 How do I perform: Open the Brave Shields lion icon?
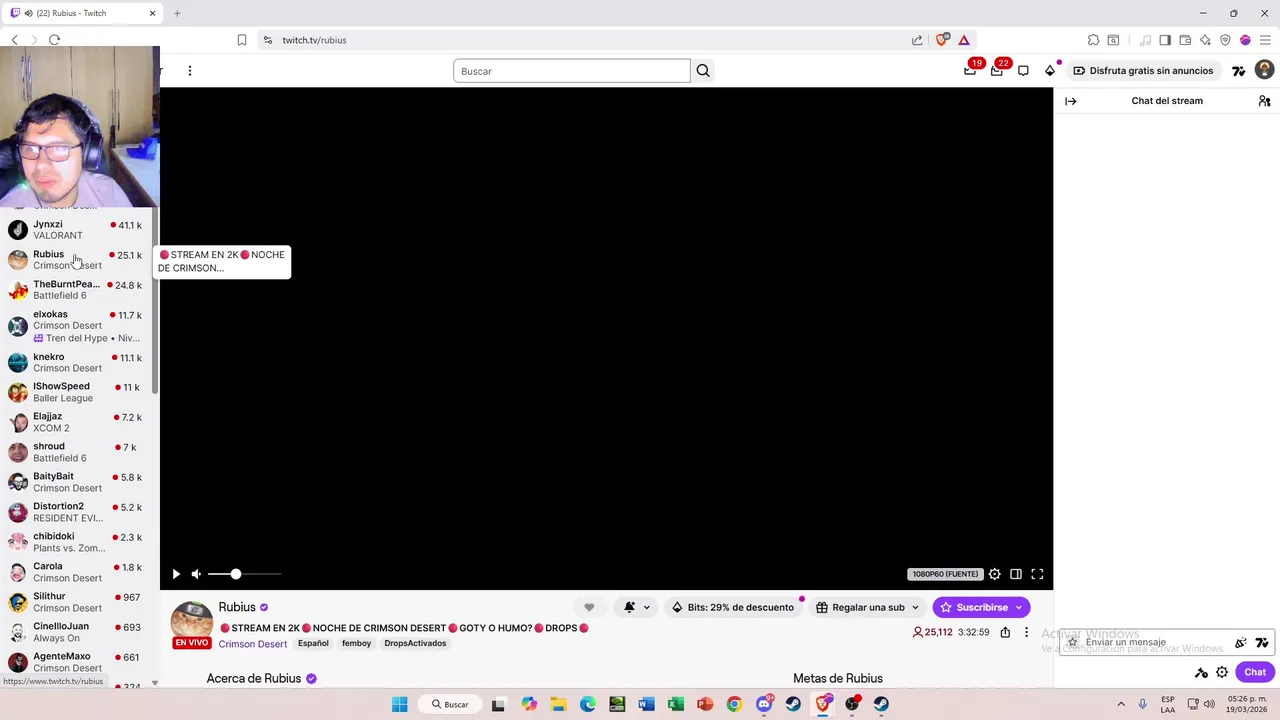[x=941, y=40]
